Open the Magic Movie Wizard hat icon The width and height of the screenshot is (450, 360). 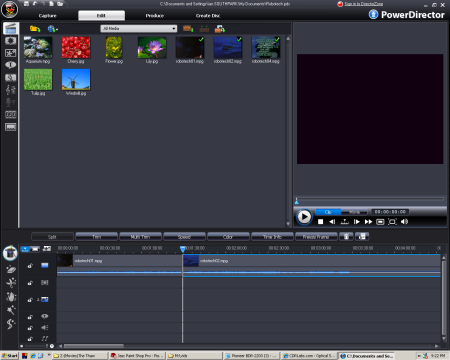pyautogui.click(x=10, y=253)
